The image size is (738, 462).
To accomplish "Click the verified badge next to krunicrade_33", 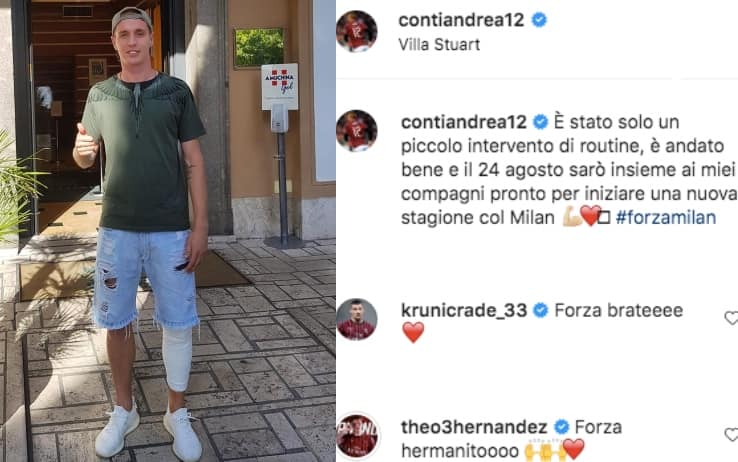I will (541, 311).
